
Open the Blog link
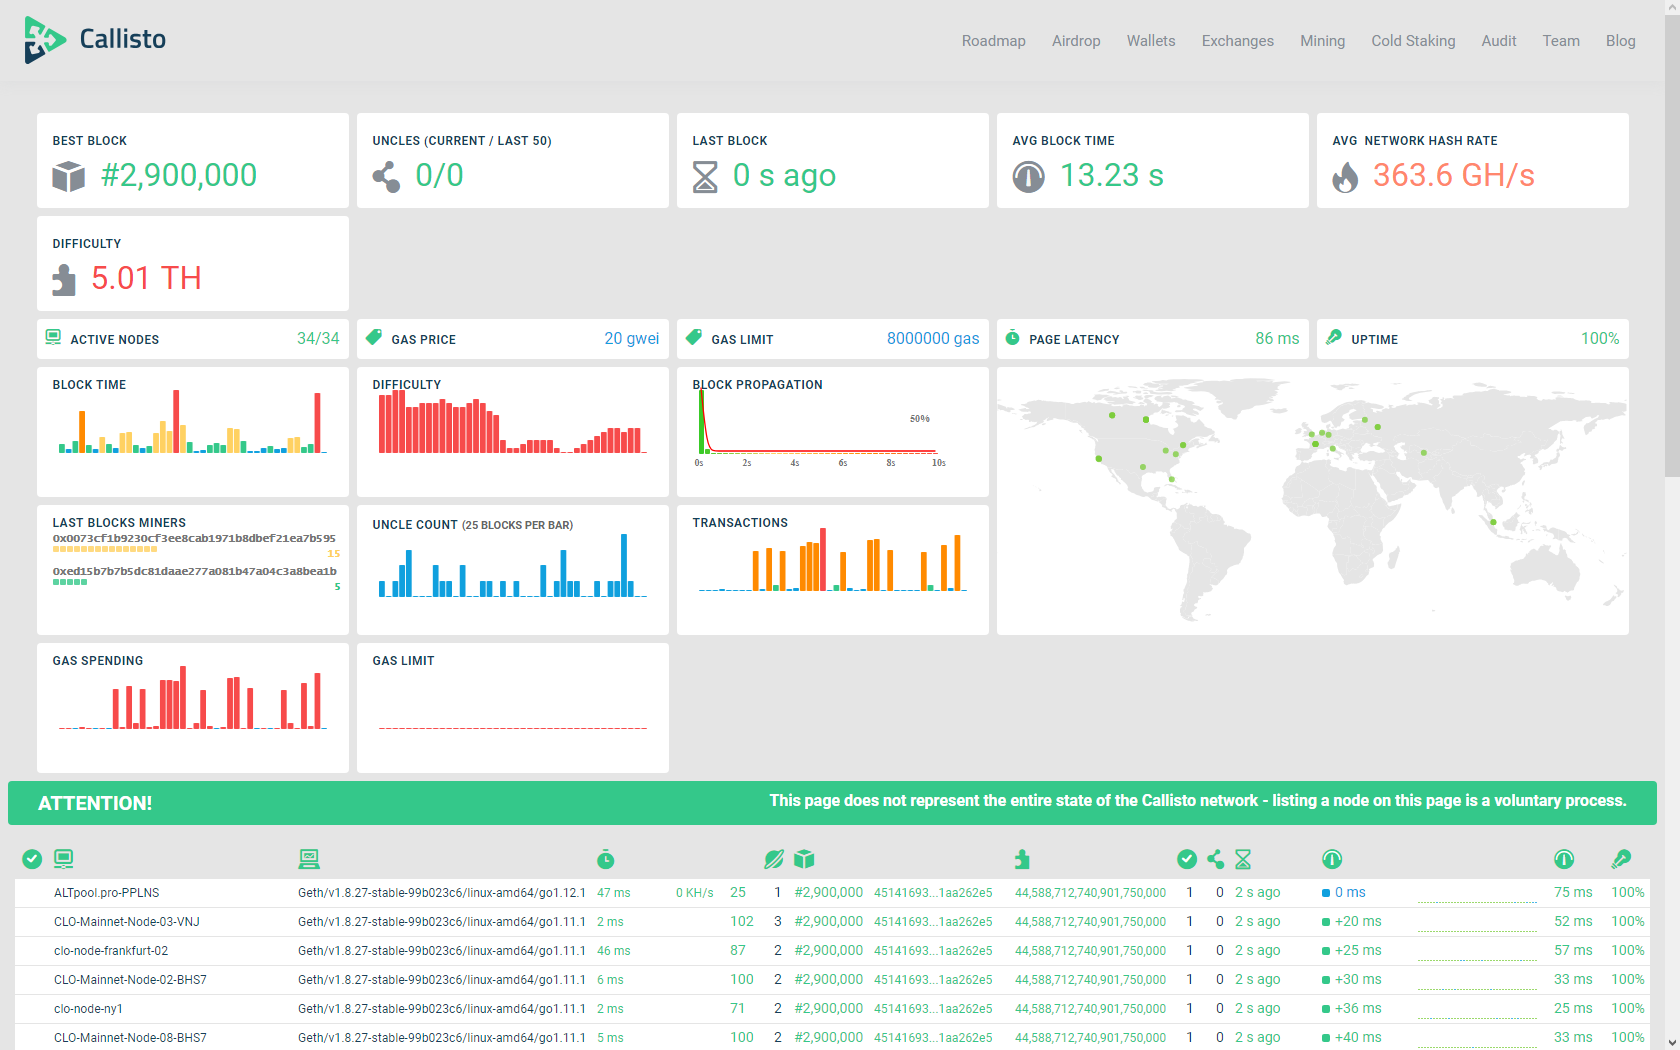[x=1620, y=41]
